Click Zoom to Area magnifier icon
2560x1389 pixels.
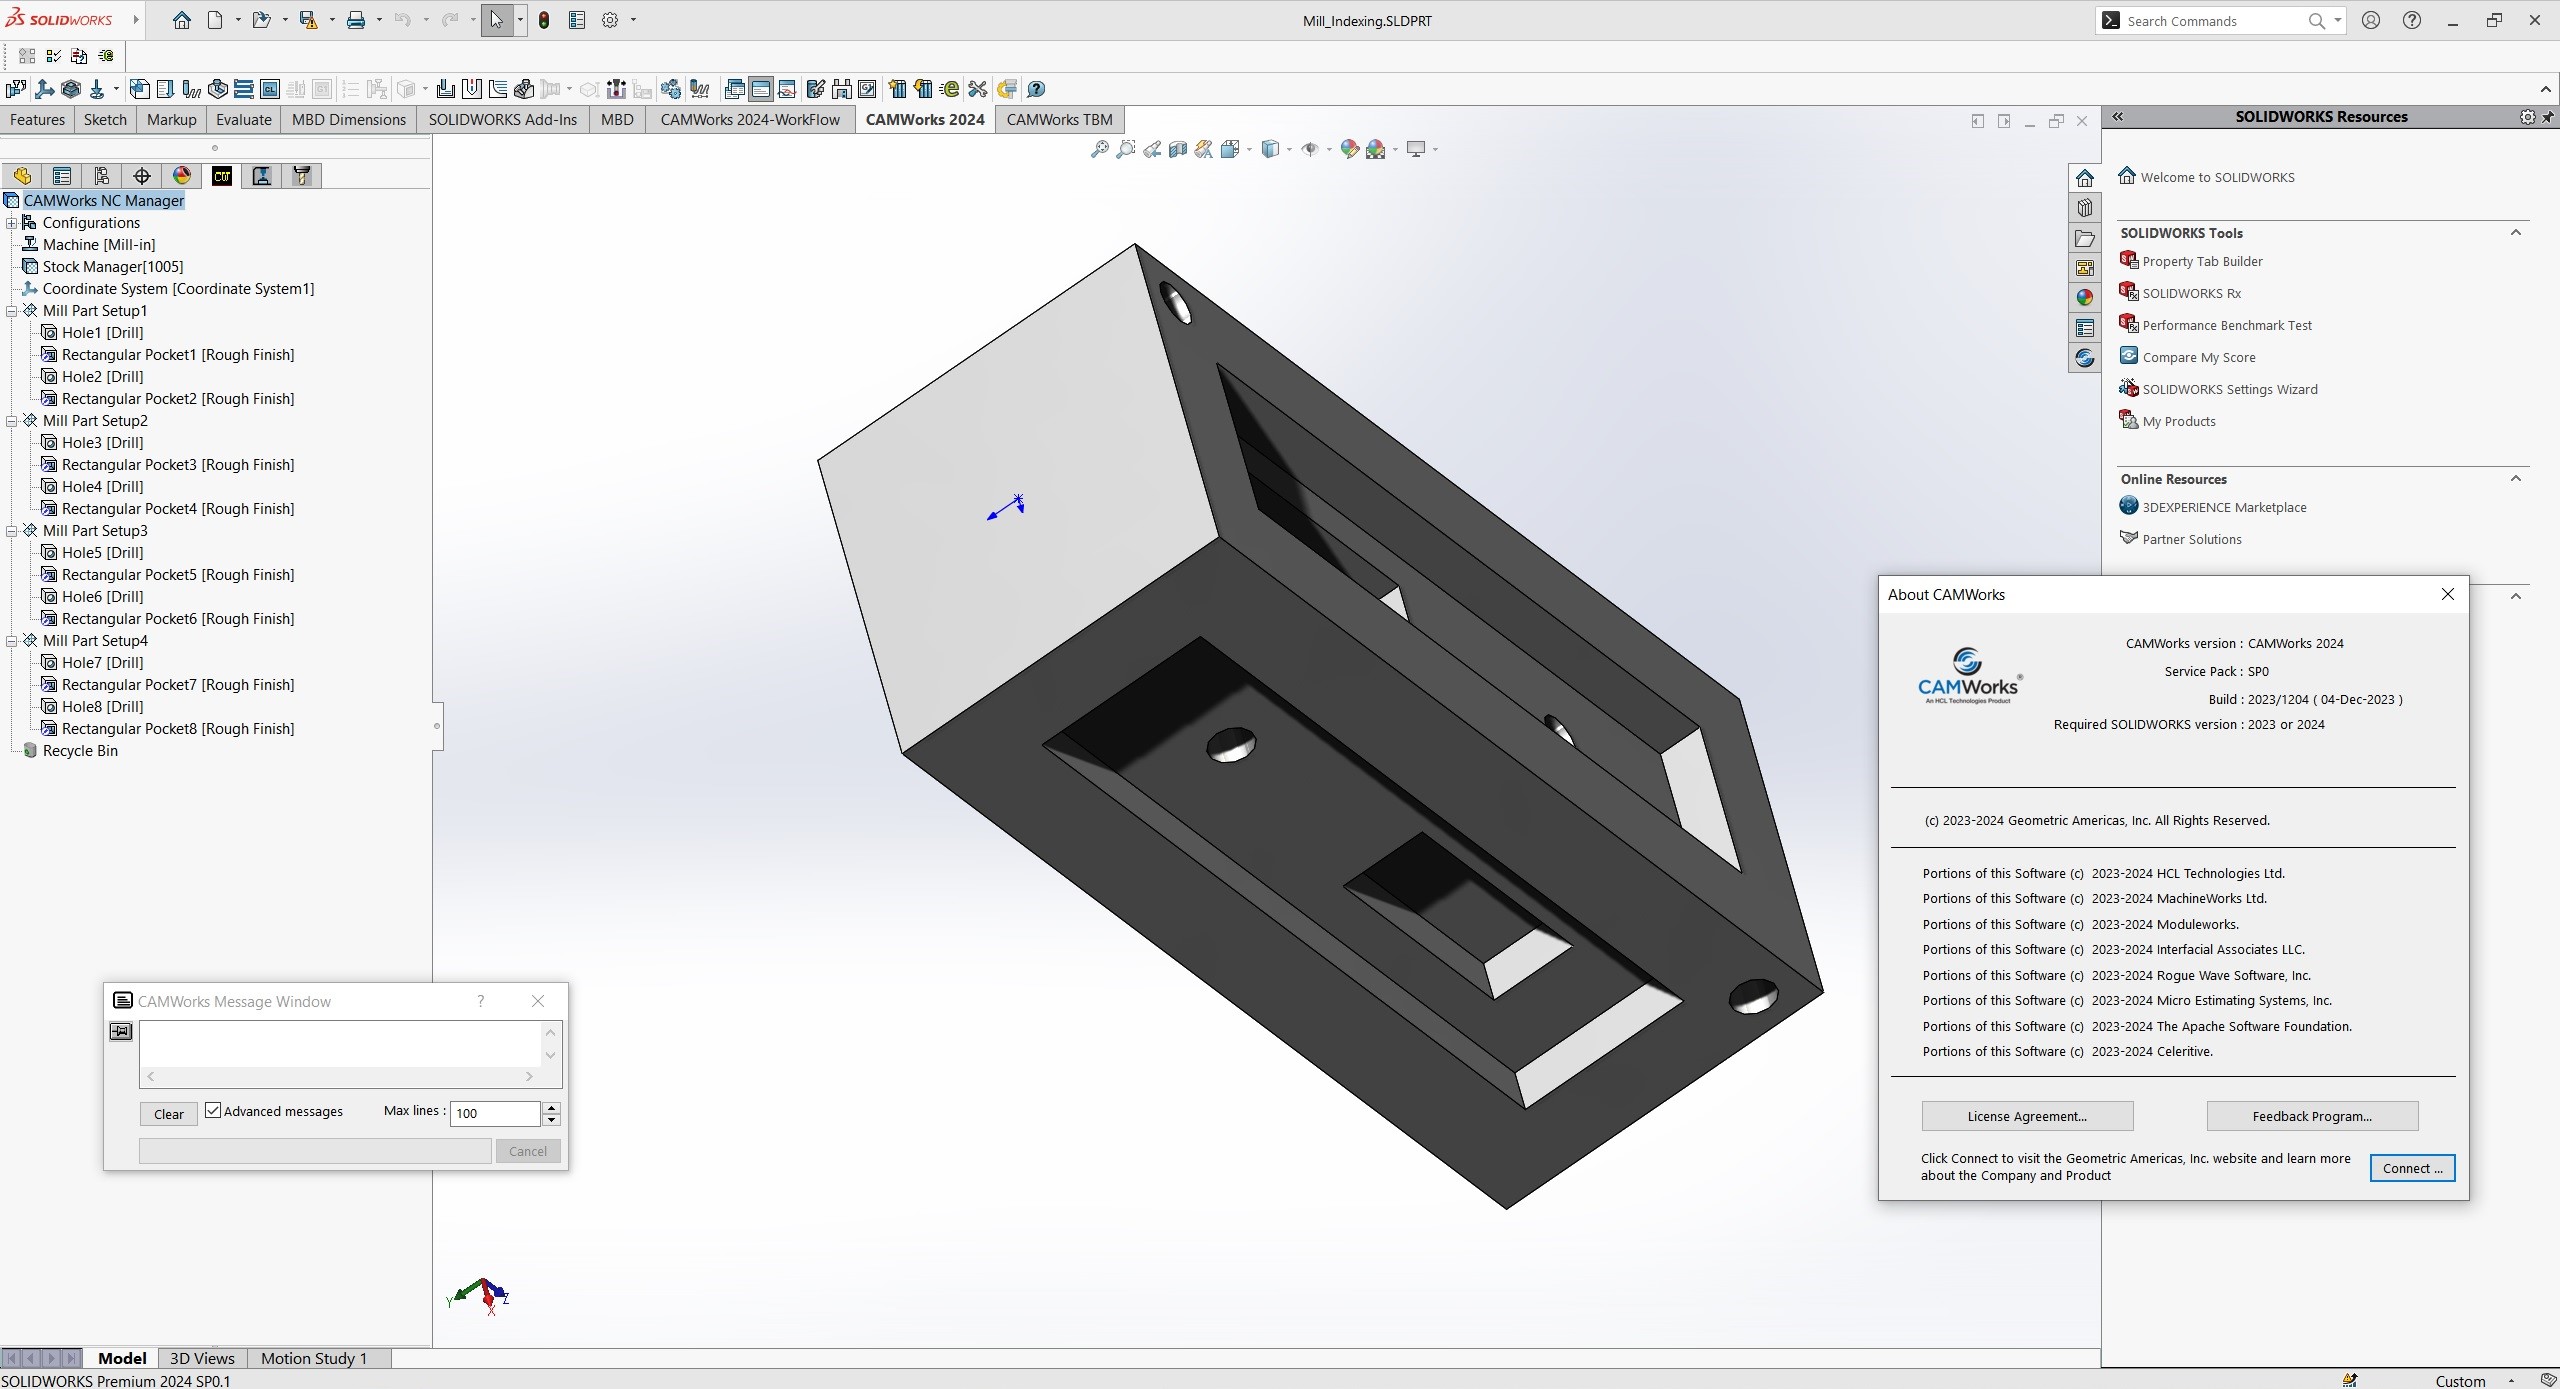tap(1125, 149)
